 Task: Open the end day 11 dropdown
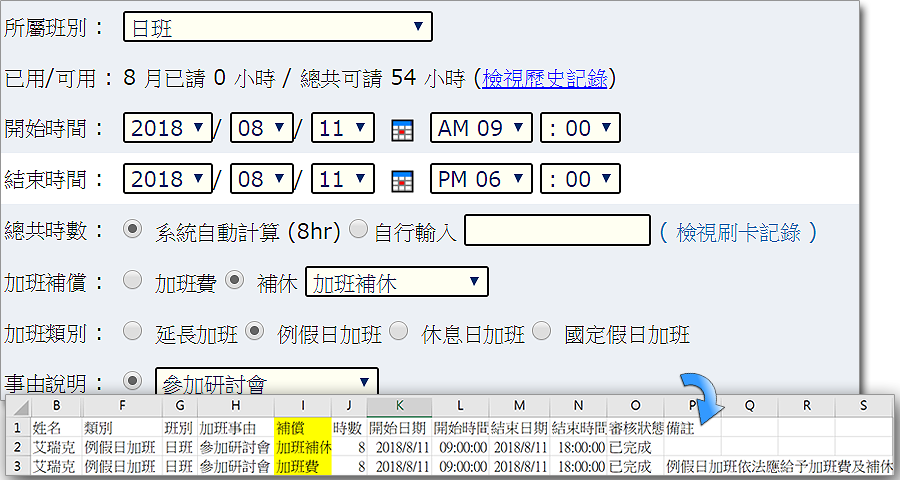343,179
